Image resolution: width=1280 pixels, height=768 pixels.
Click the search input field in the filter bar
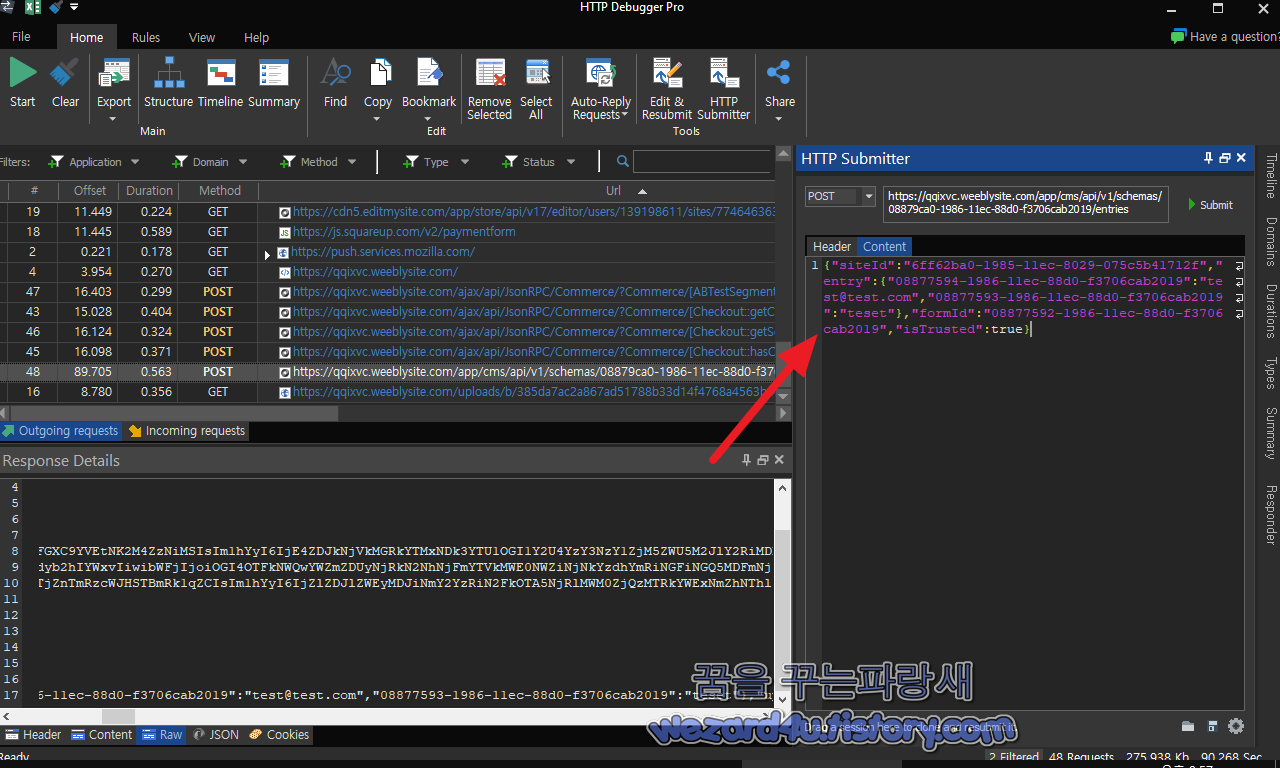(x=702, y=162)
